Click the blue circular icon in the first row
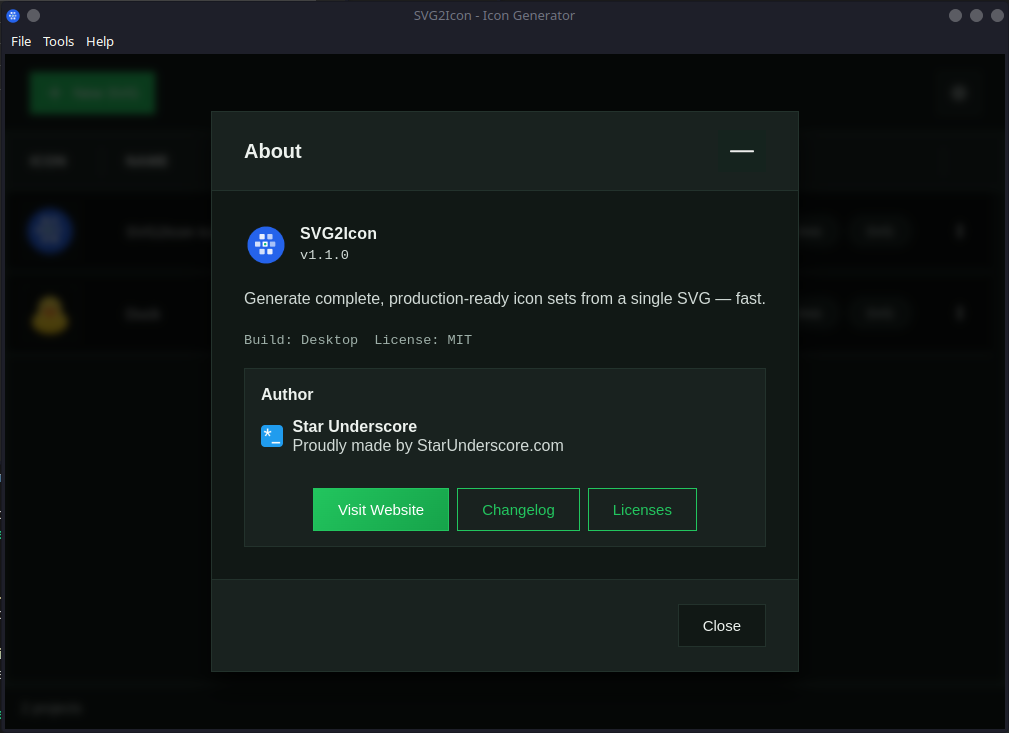Viewport: 1009px width, 733px height. tap(50, 230)
